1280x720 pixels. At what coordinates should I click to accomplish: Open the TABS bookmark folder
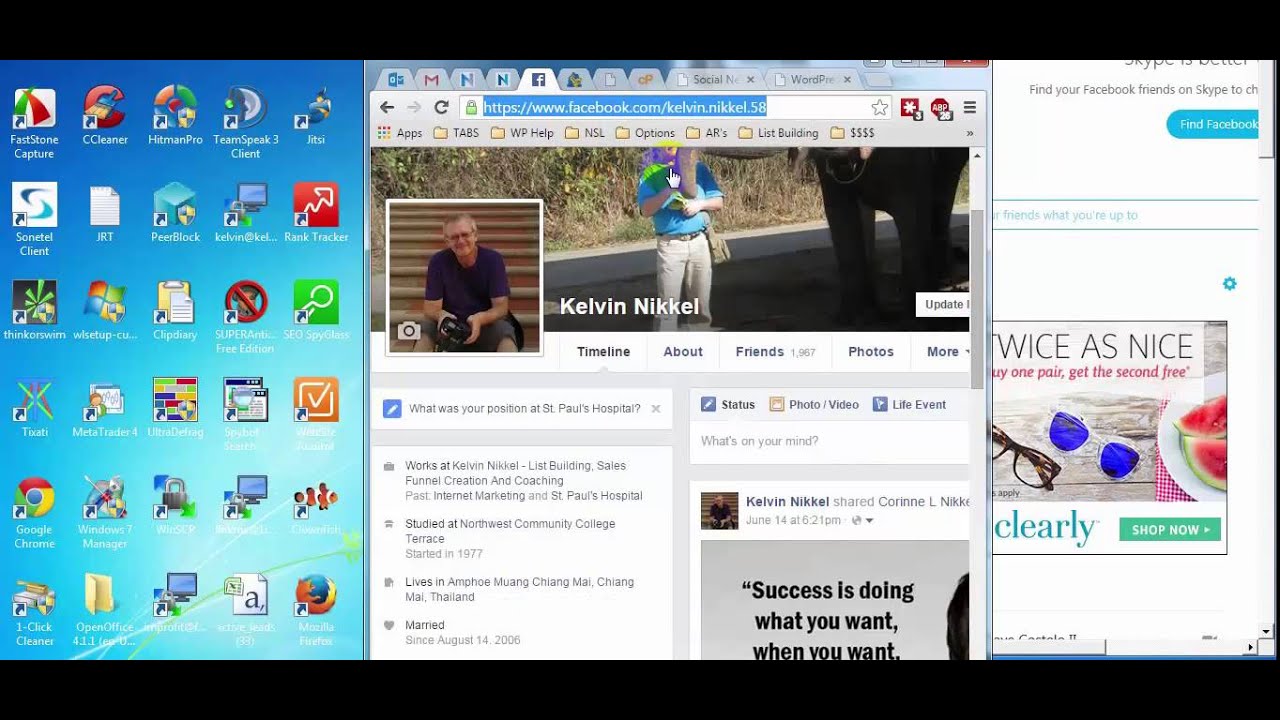coord(456,133)
